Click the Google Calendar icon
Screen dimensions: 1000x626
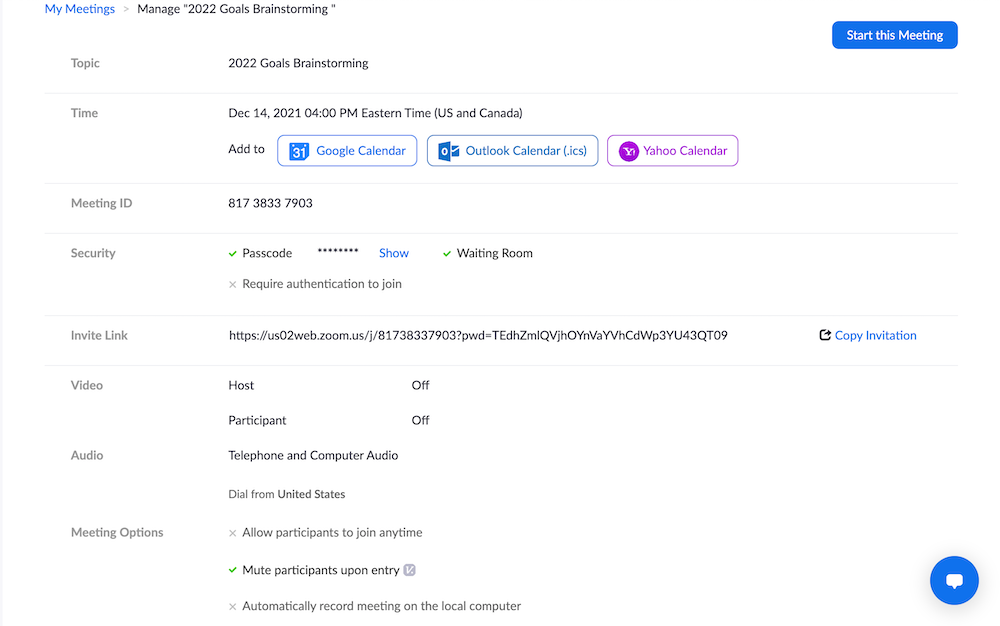tap(299, 151)
